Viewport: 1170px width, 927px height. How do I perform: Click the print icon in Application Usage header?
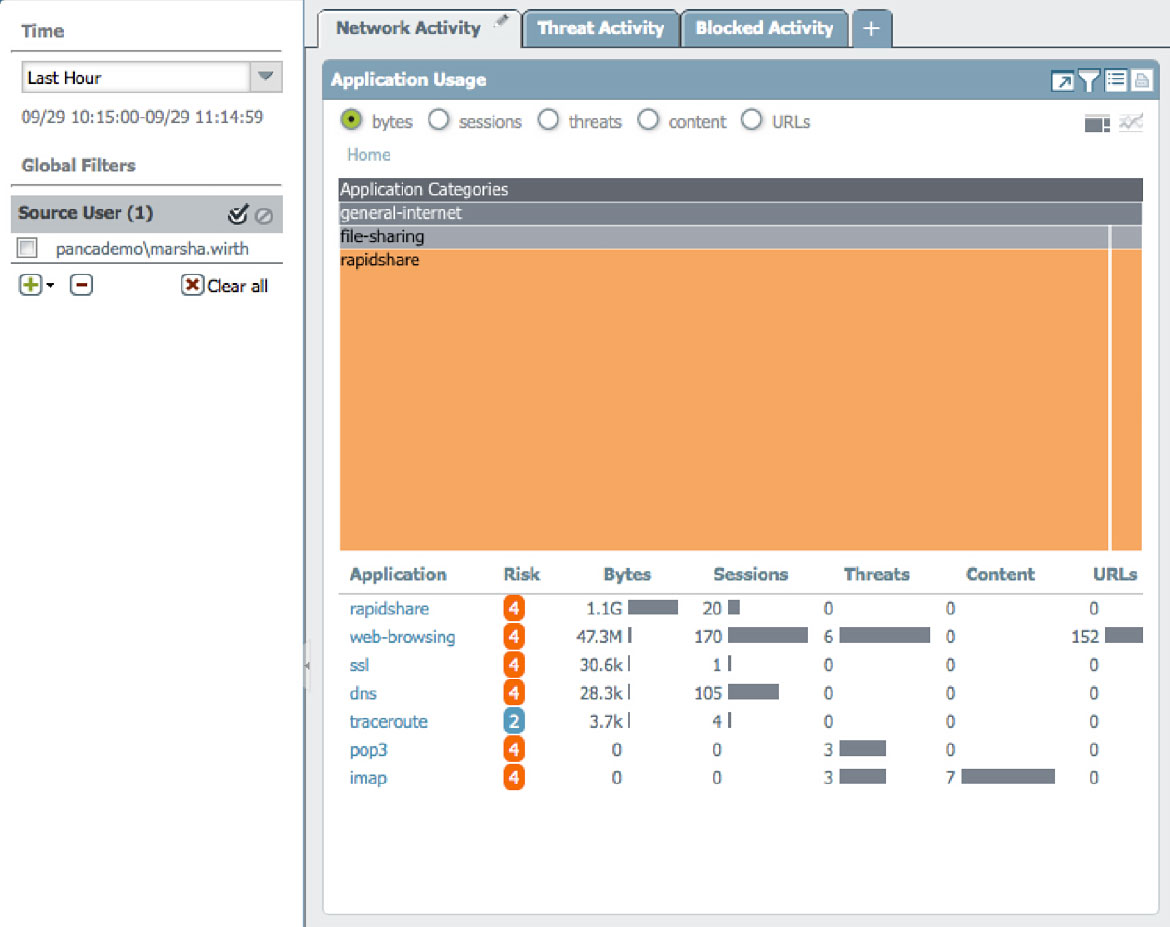point(1141,82)
